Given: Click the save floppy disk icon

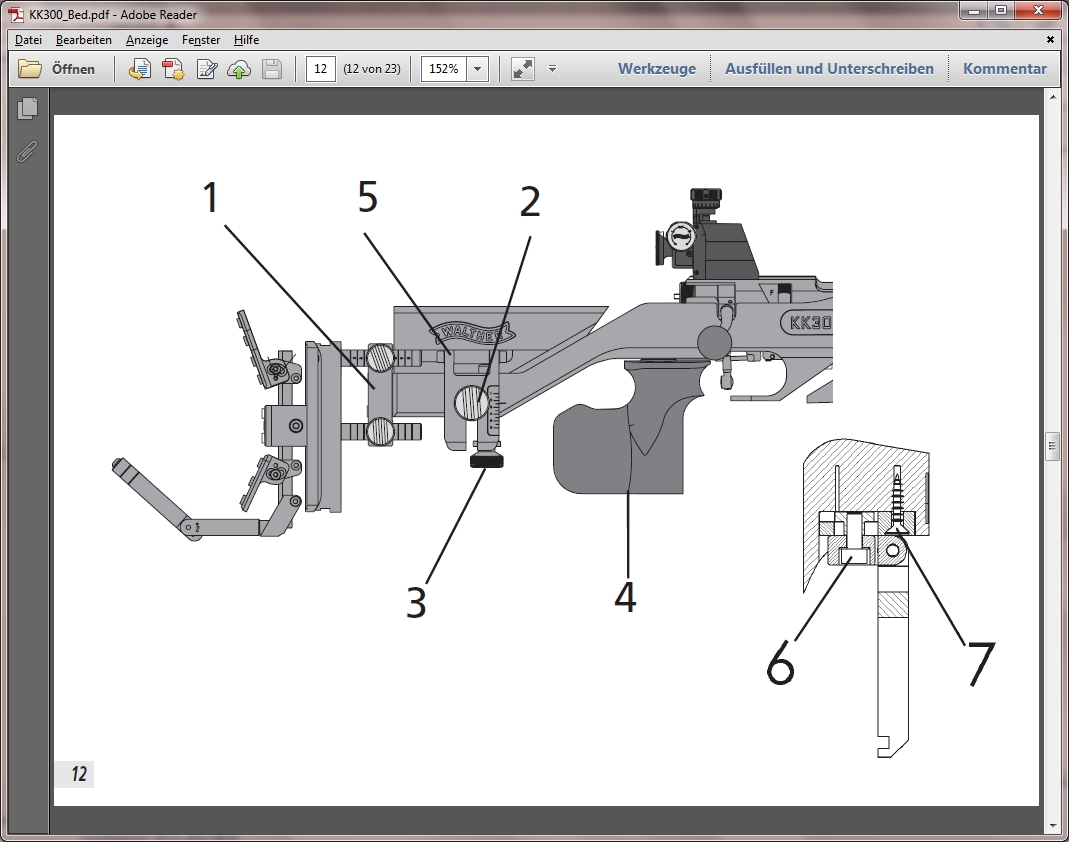Looking at the screenshot, I should 271,69.
